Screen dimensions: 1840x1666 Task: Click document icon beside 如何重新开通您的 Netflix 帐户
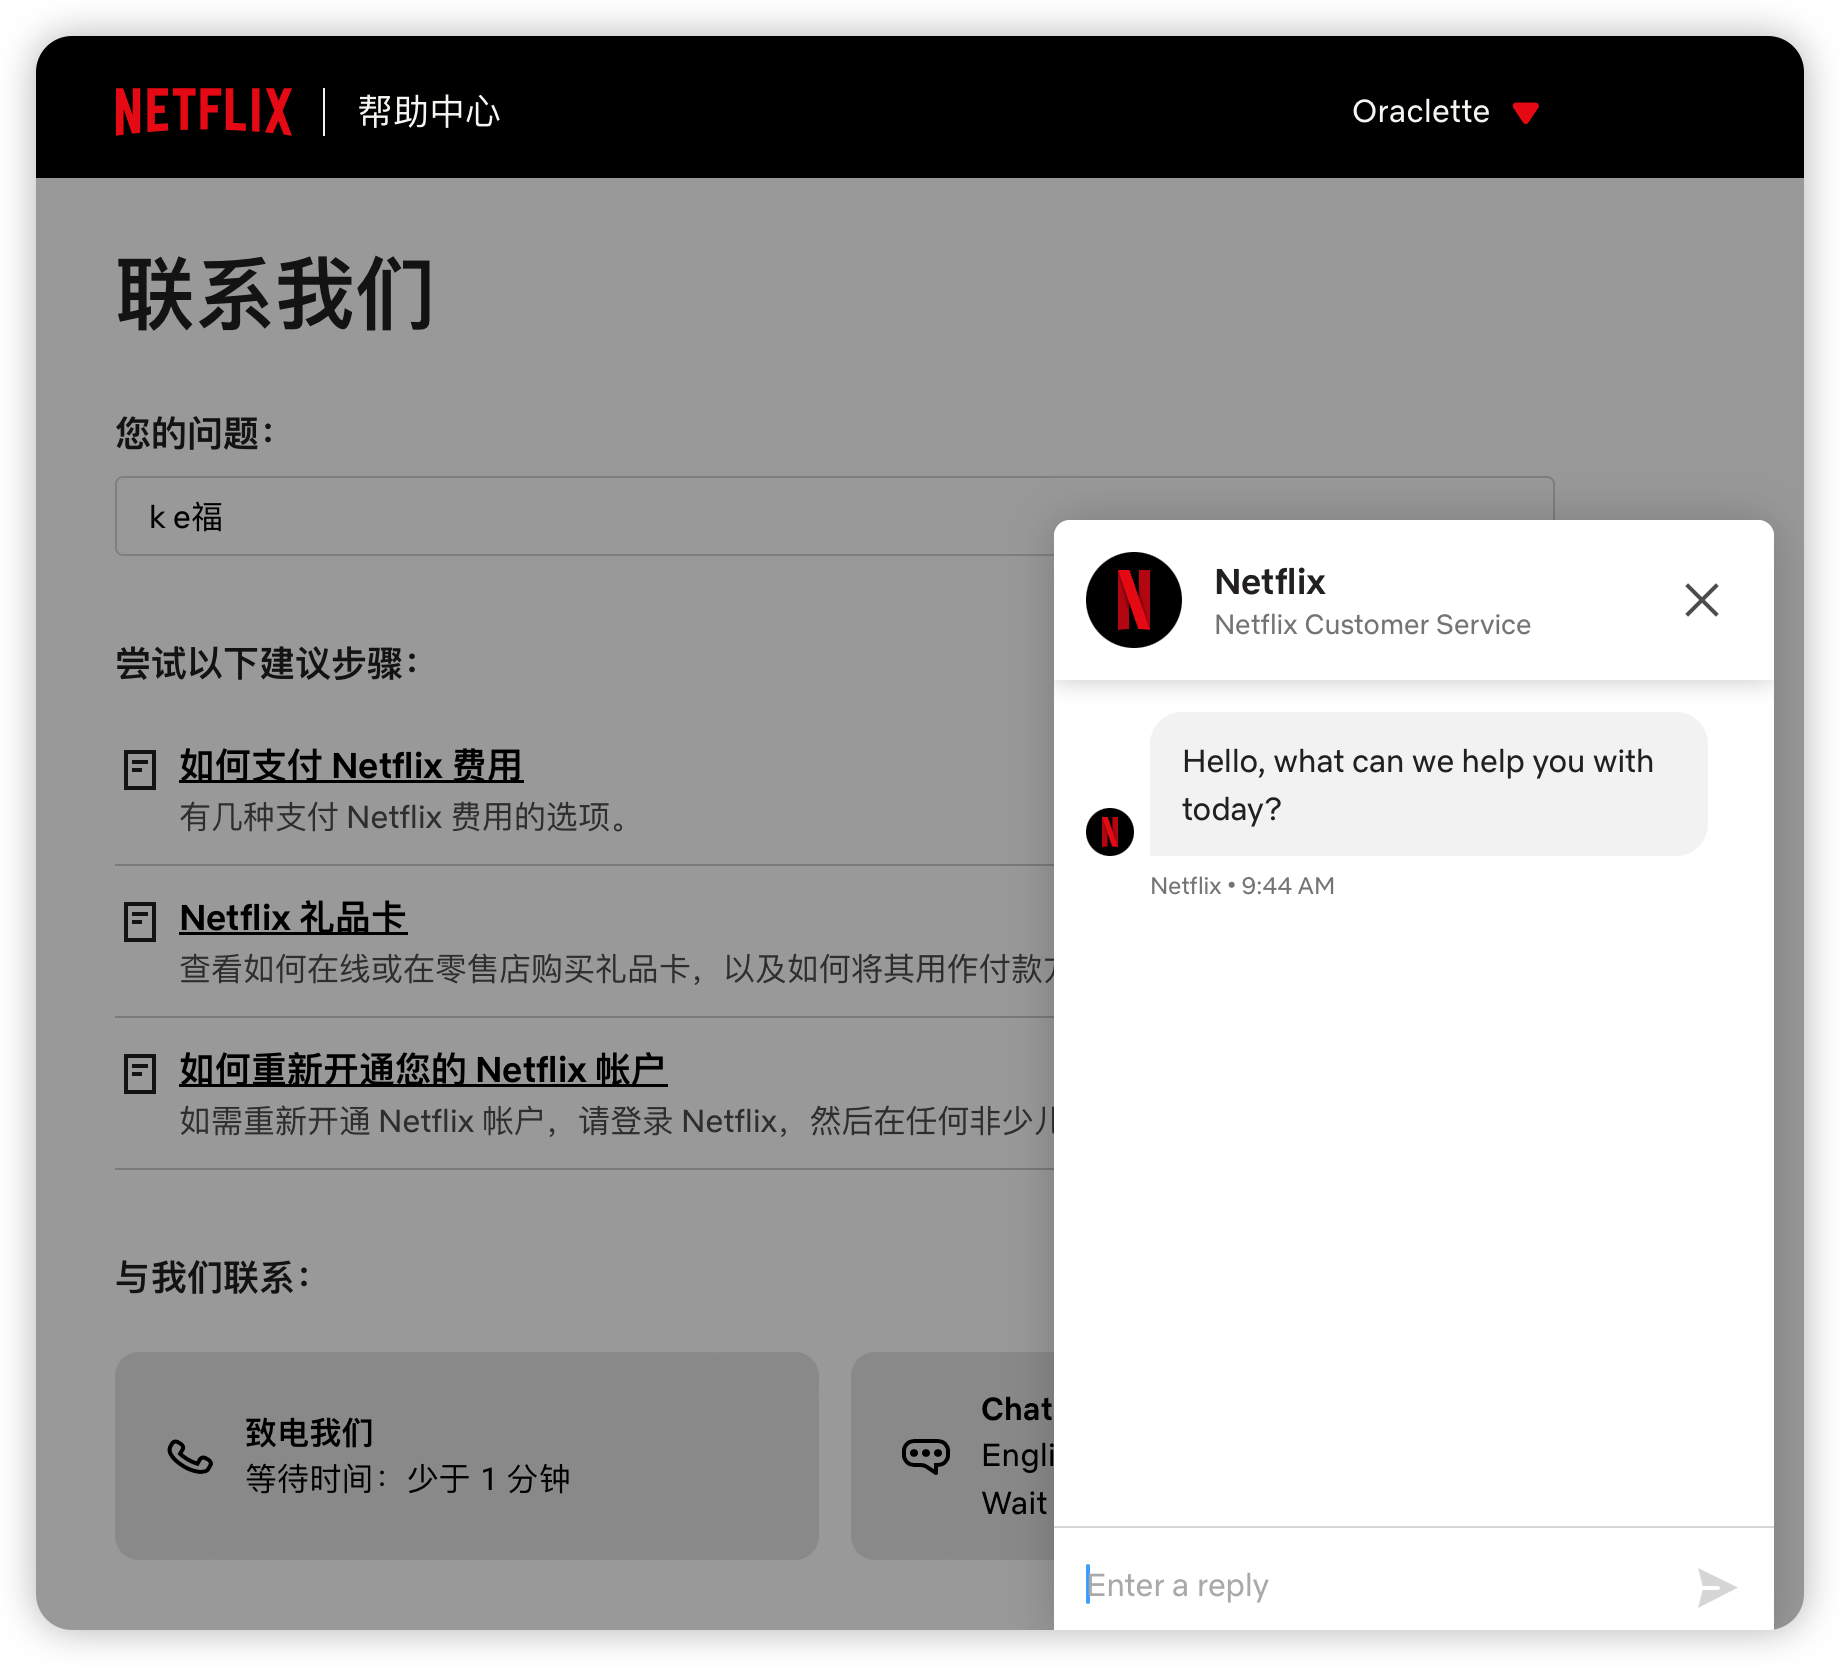tap(140, 1073)
